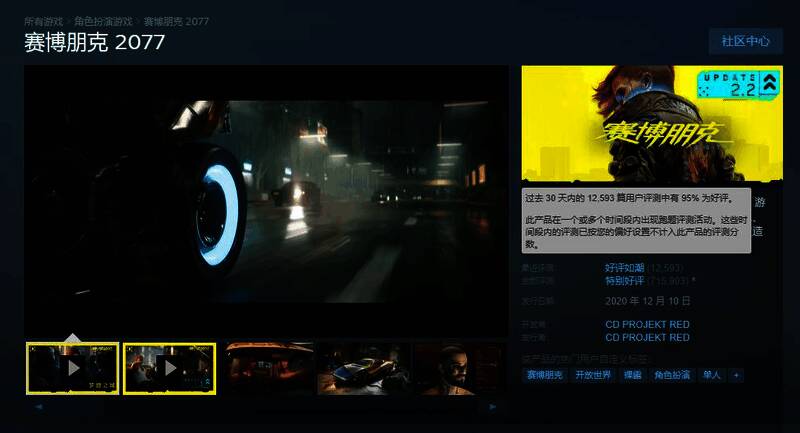Click the main video player area
The image size is (800, 433).
pyautogui.click(x=267, y=200)
